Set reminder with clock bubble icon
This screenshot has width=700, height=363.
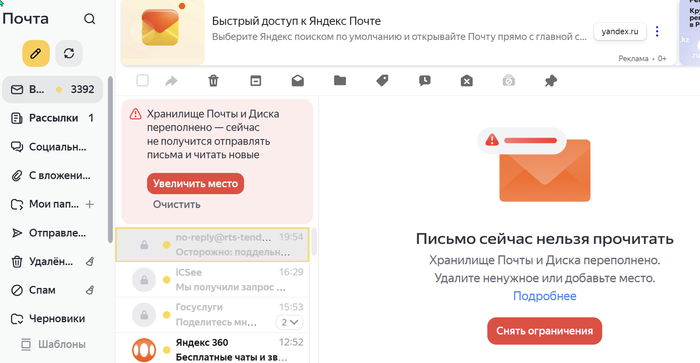tap(425, 81)
